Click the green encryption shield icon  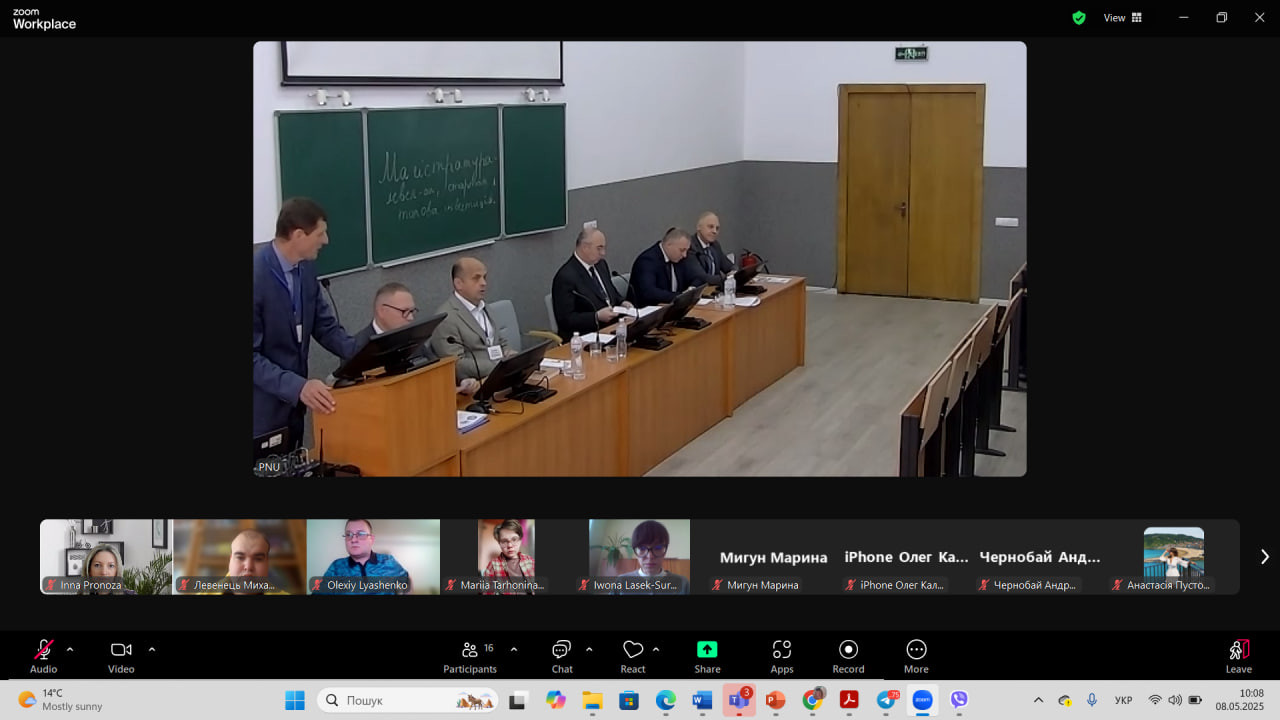pyautogui.click(x=1079, y=18)
